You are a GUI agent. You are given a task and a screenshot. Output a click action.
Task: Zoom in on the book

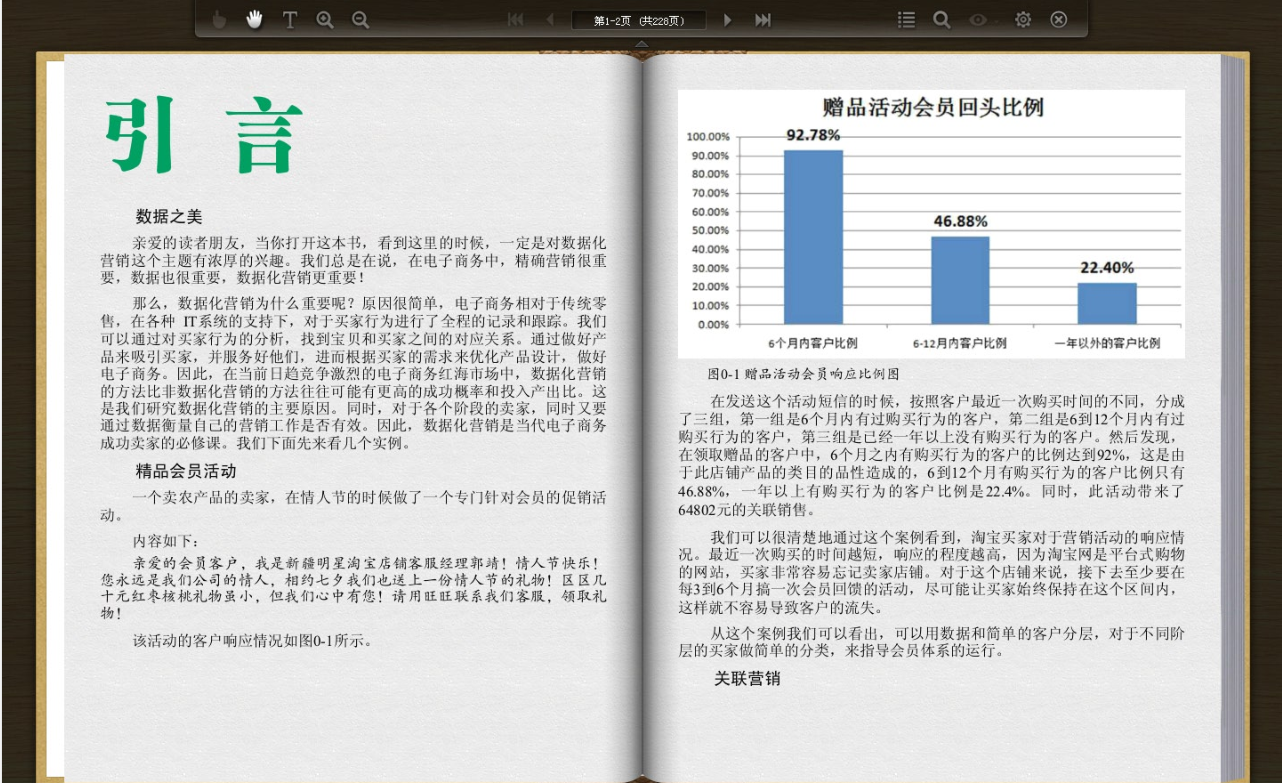coord(324,19)
